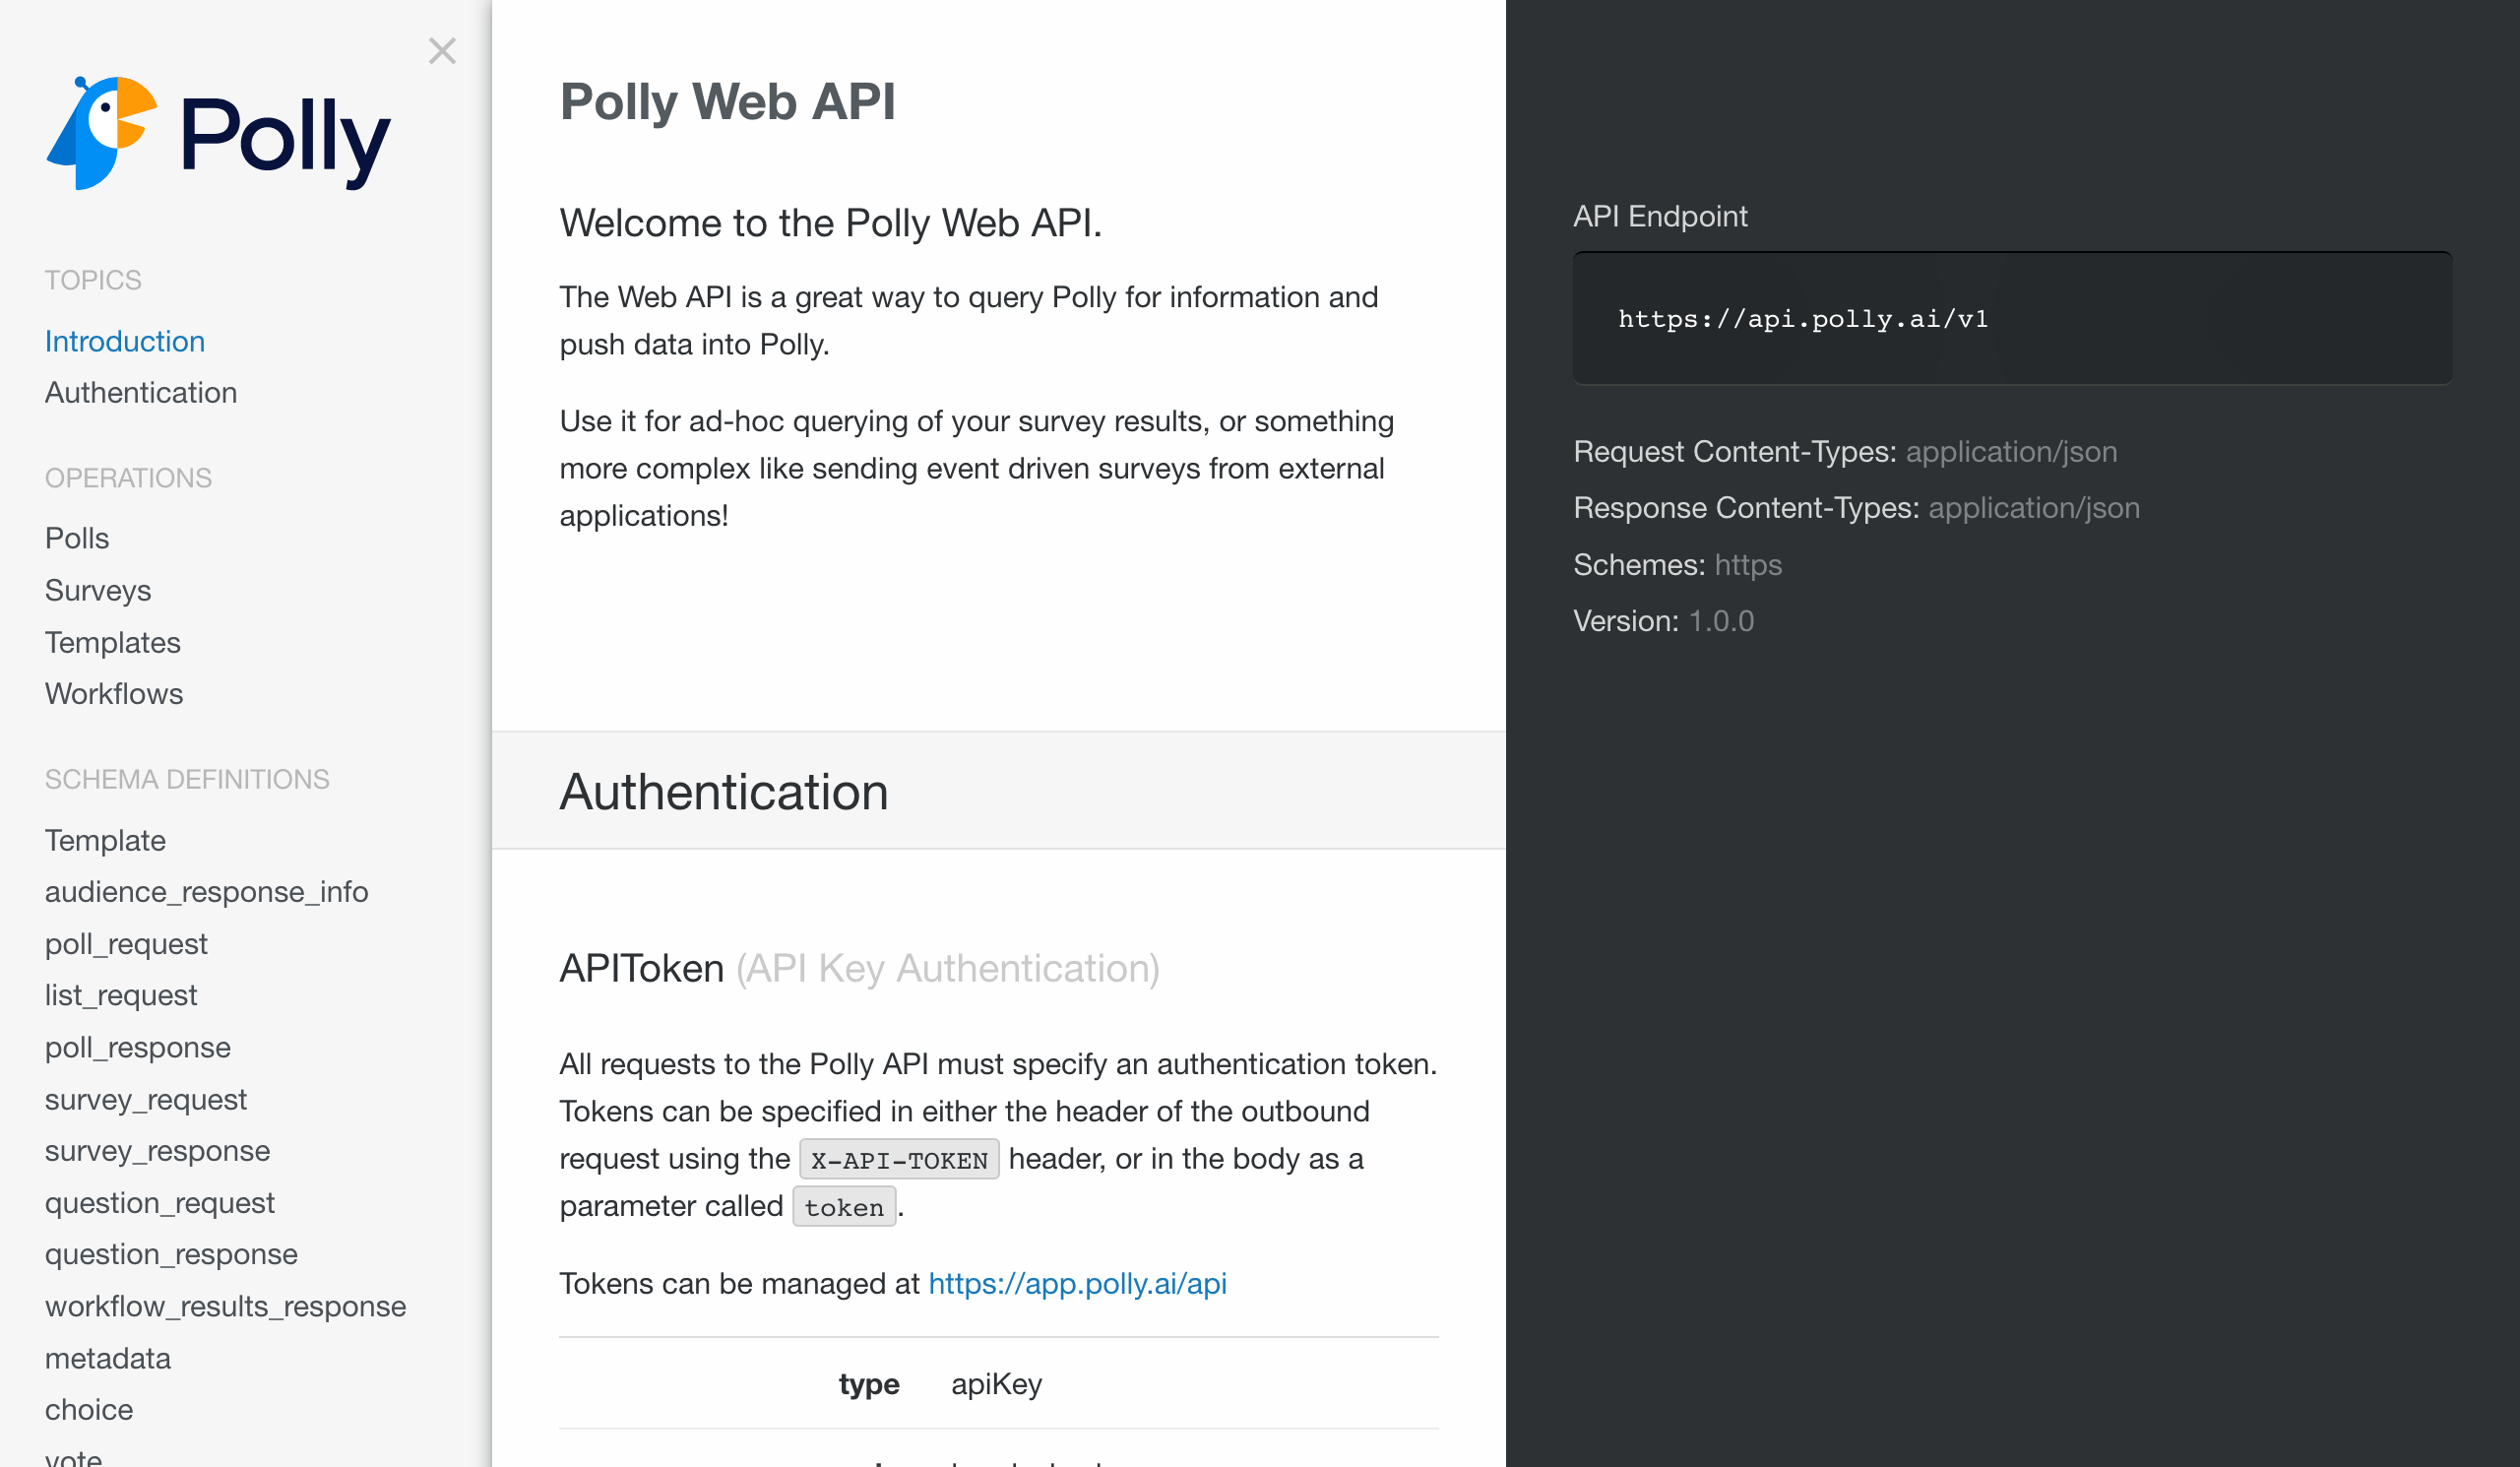
Task: View the poll_request schema
Action: pyautogui.click(x=126, y=944)
